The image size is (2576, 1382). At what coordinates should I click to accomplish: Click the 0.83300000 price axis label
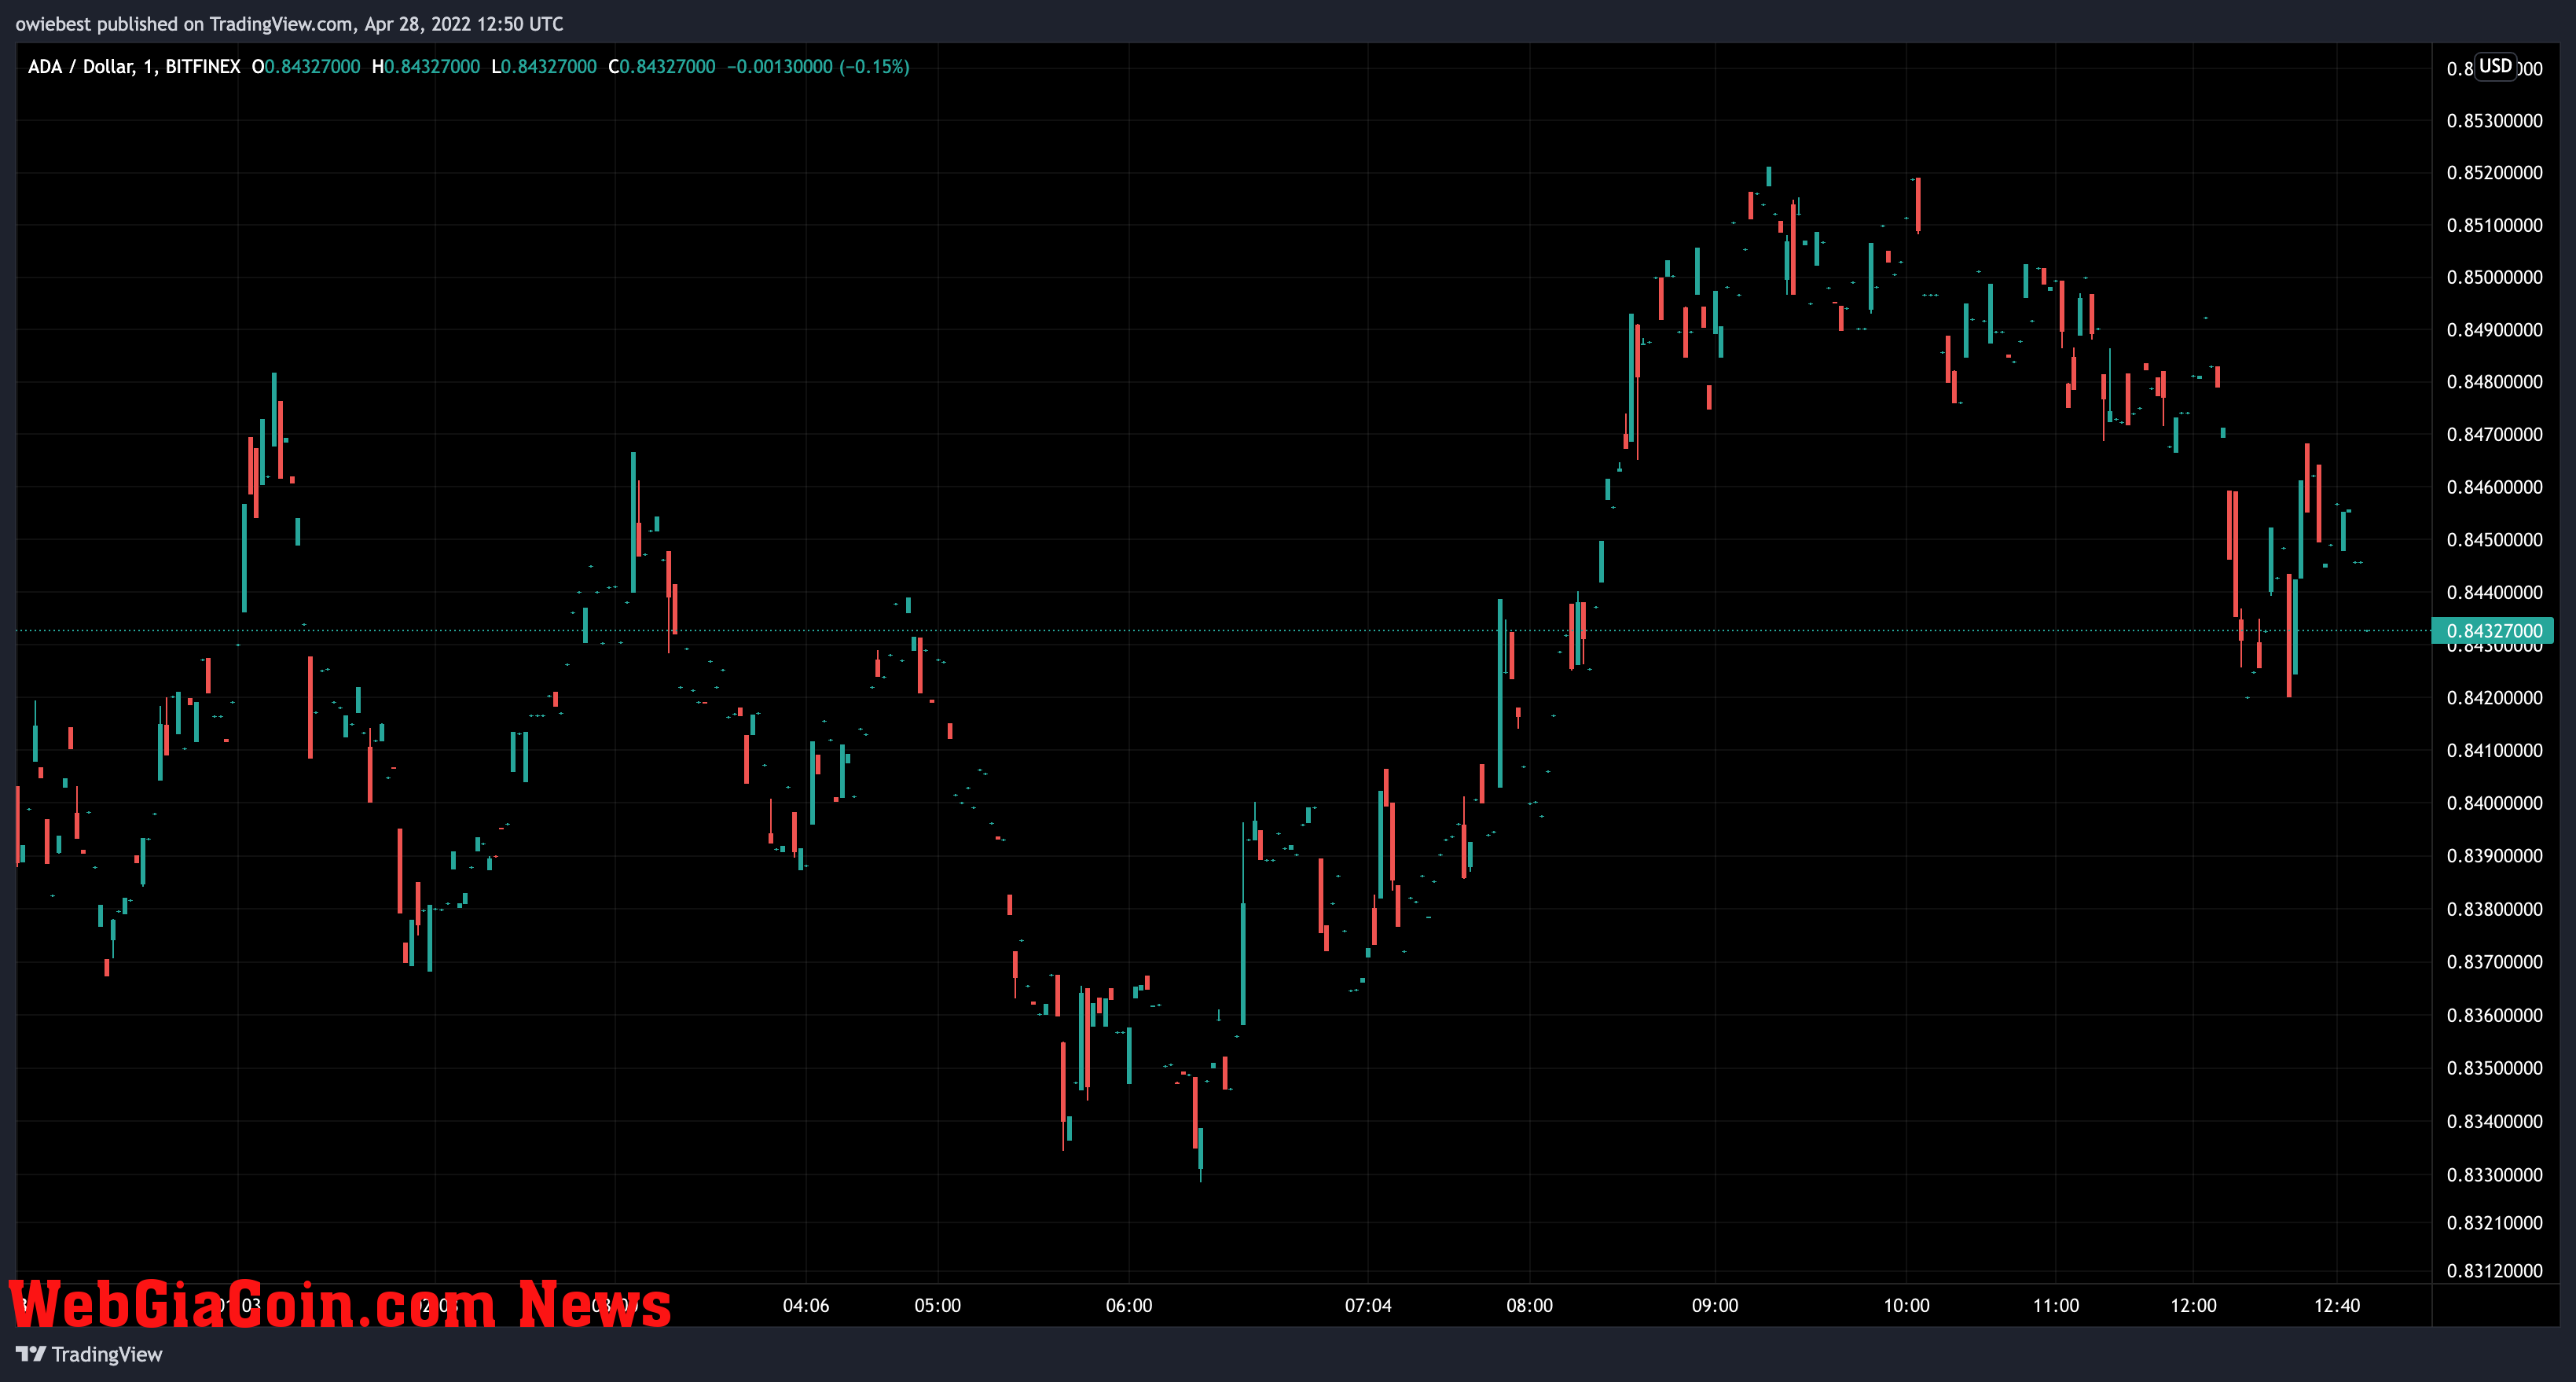click(x=2494, y=1175)
